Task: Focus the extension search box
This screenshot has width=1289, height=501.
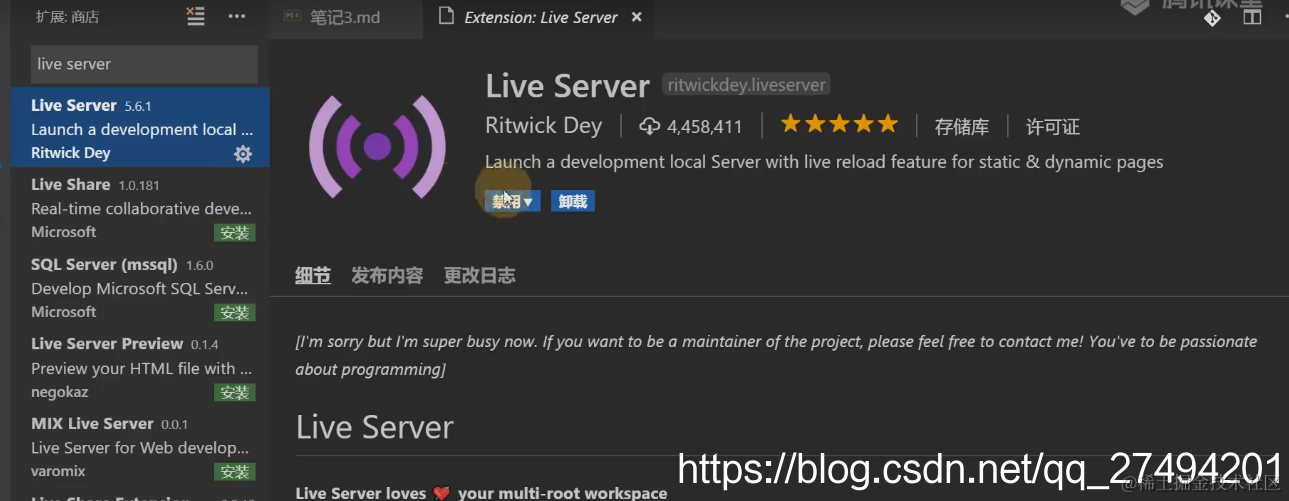Action: click(x=144, y=64)
